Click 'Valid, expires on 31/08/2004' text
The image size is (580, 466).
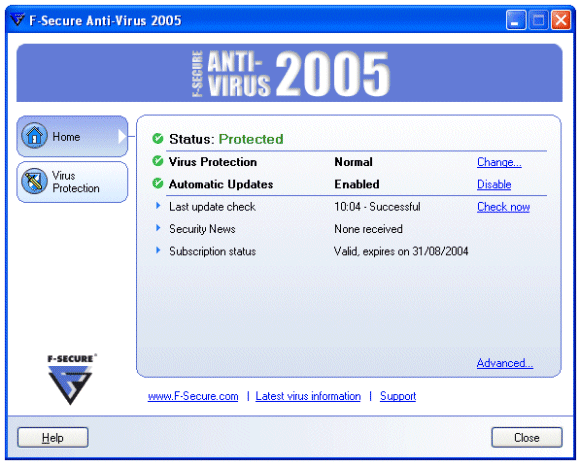401,251
